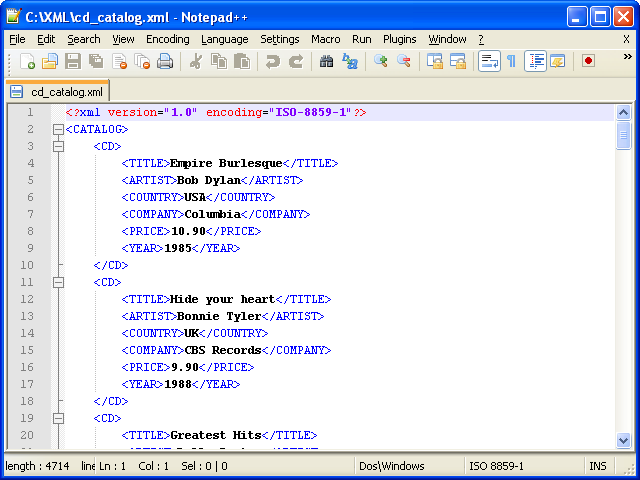The image size is (640, 480).
Task: Cut selection using the scissors icon
Action: [196, 62]
